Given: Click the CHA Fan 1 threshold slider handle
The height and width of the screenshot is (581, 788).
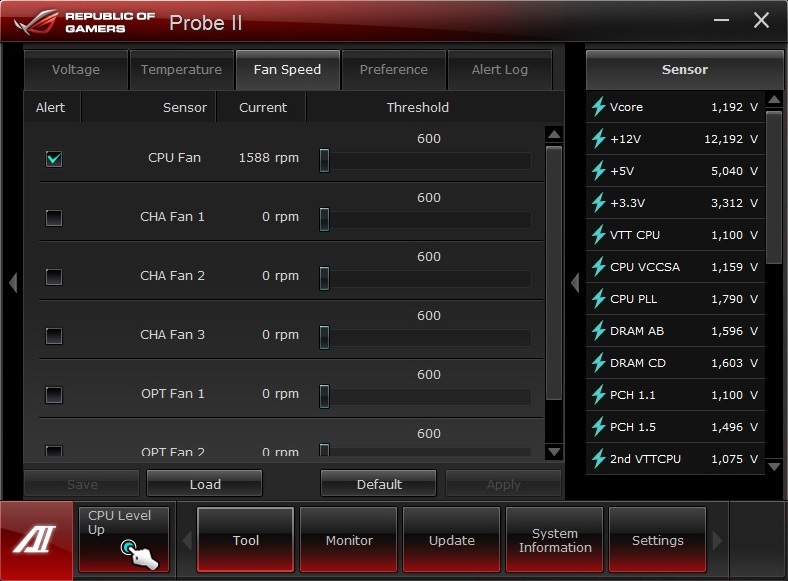Looking at the screenshot, I should pyautogui.click(x=325, y=219).
